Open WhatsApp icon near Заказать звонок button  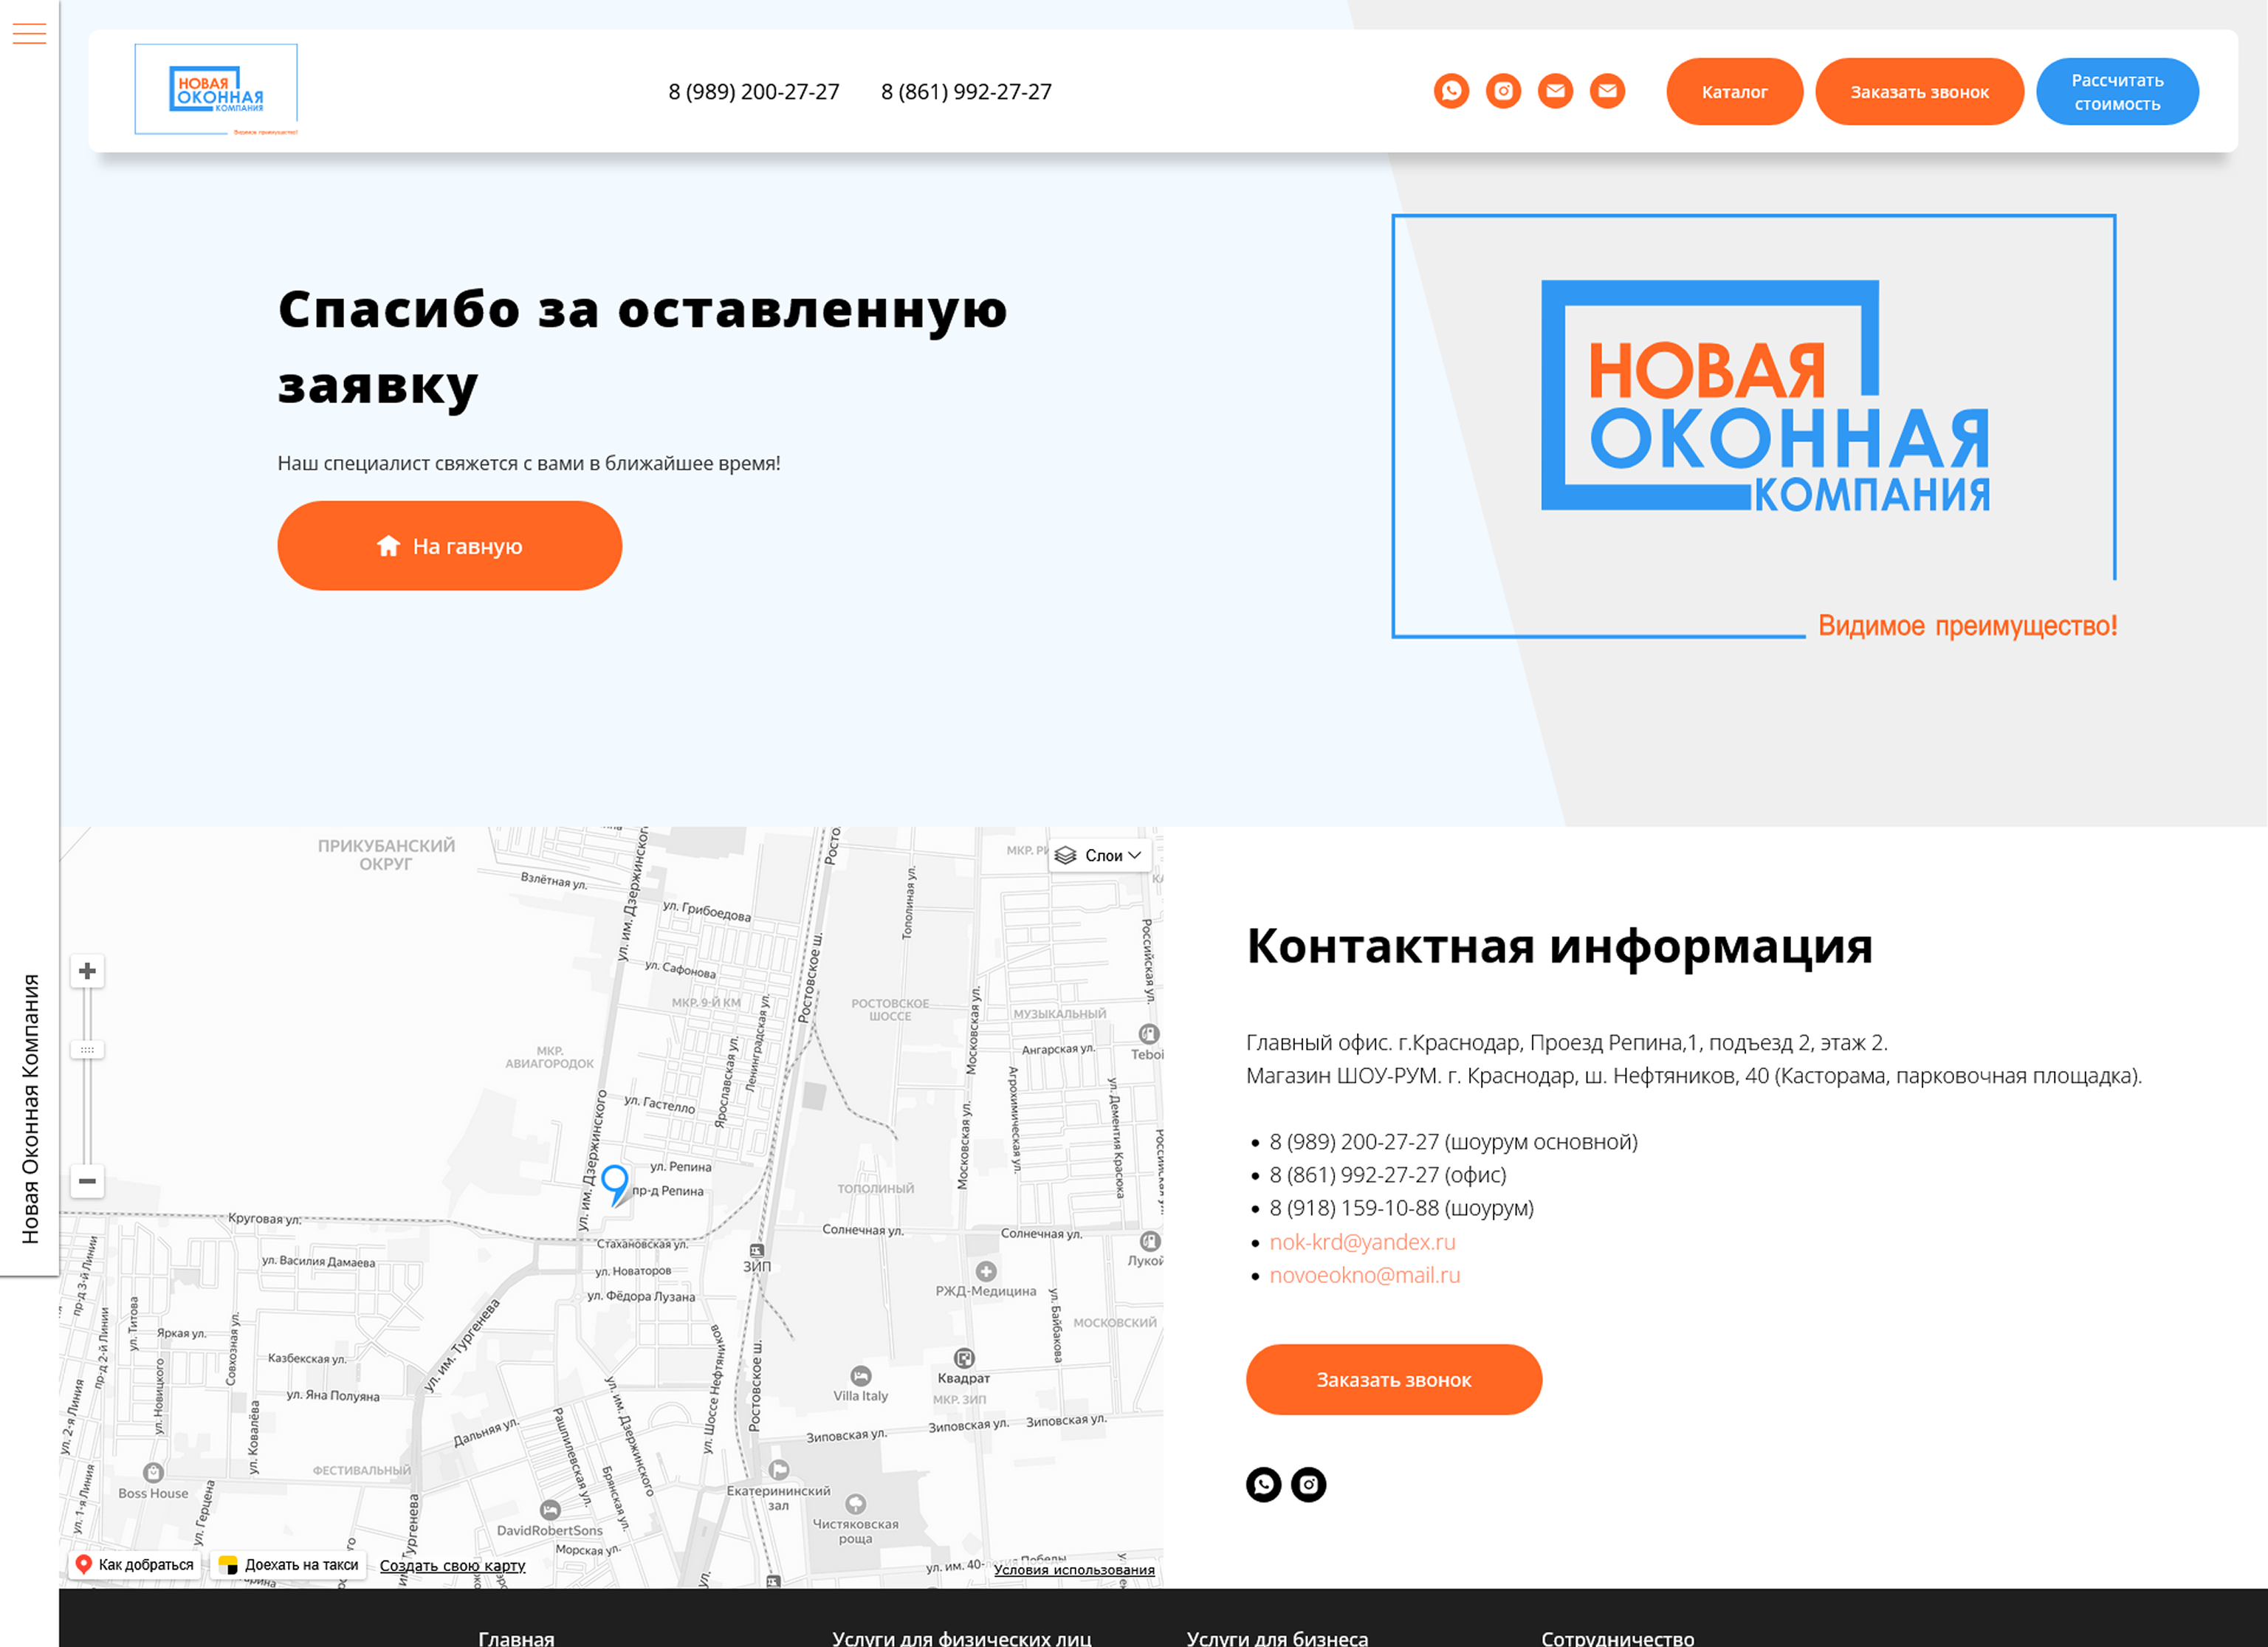click(x=1264, y=1484)
